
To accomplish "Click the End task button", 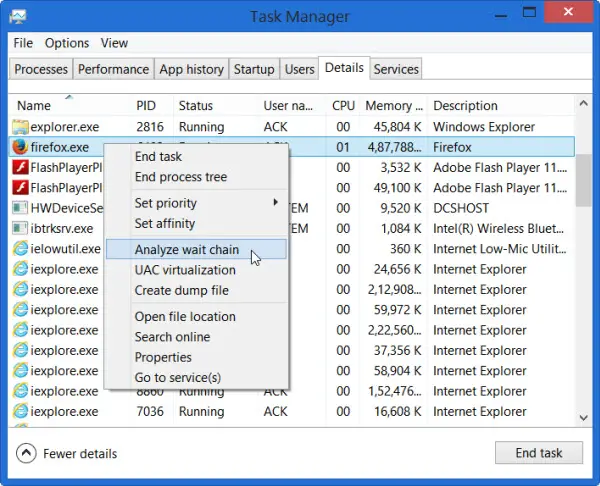I will coord(539,453).
